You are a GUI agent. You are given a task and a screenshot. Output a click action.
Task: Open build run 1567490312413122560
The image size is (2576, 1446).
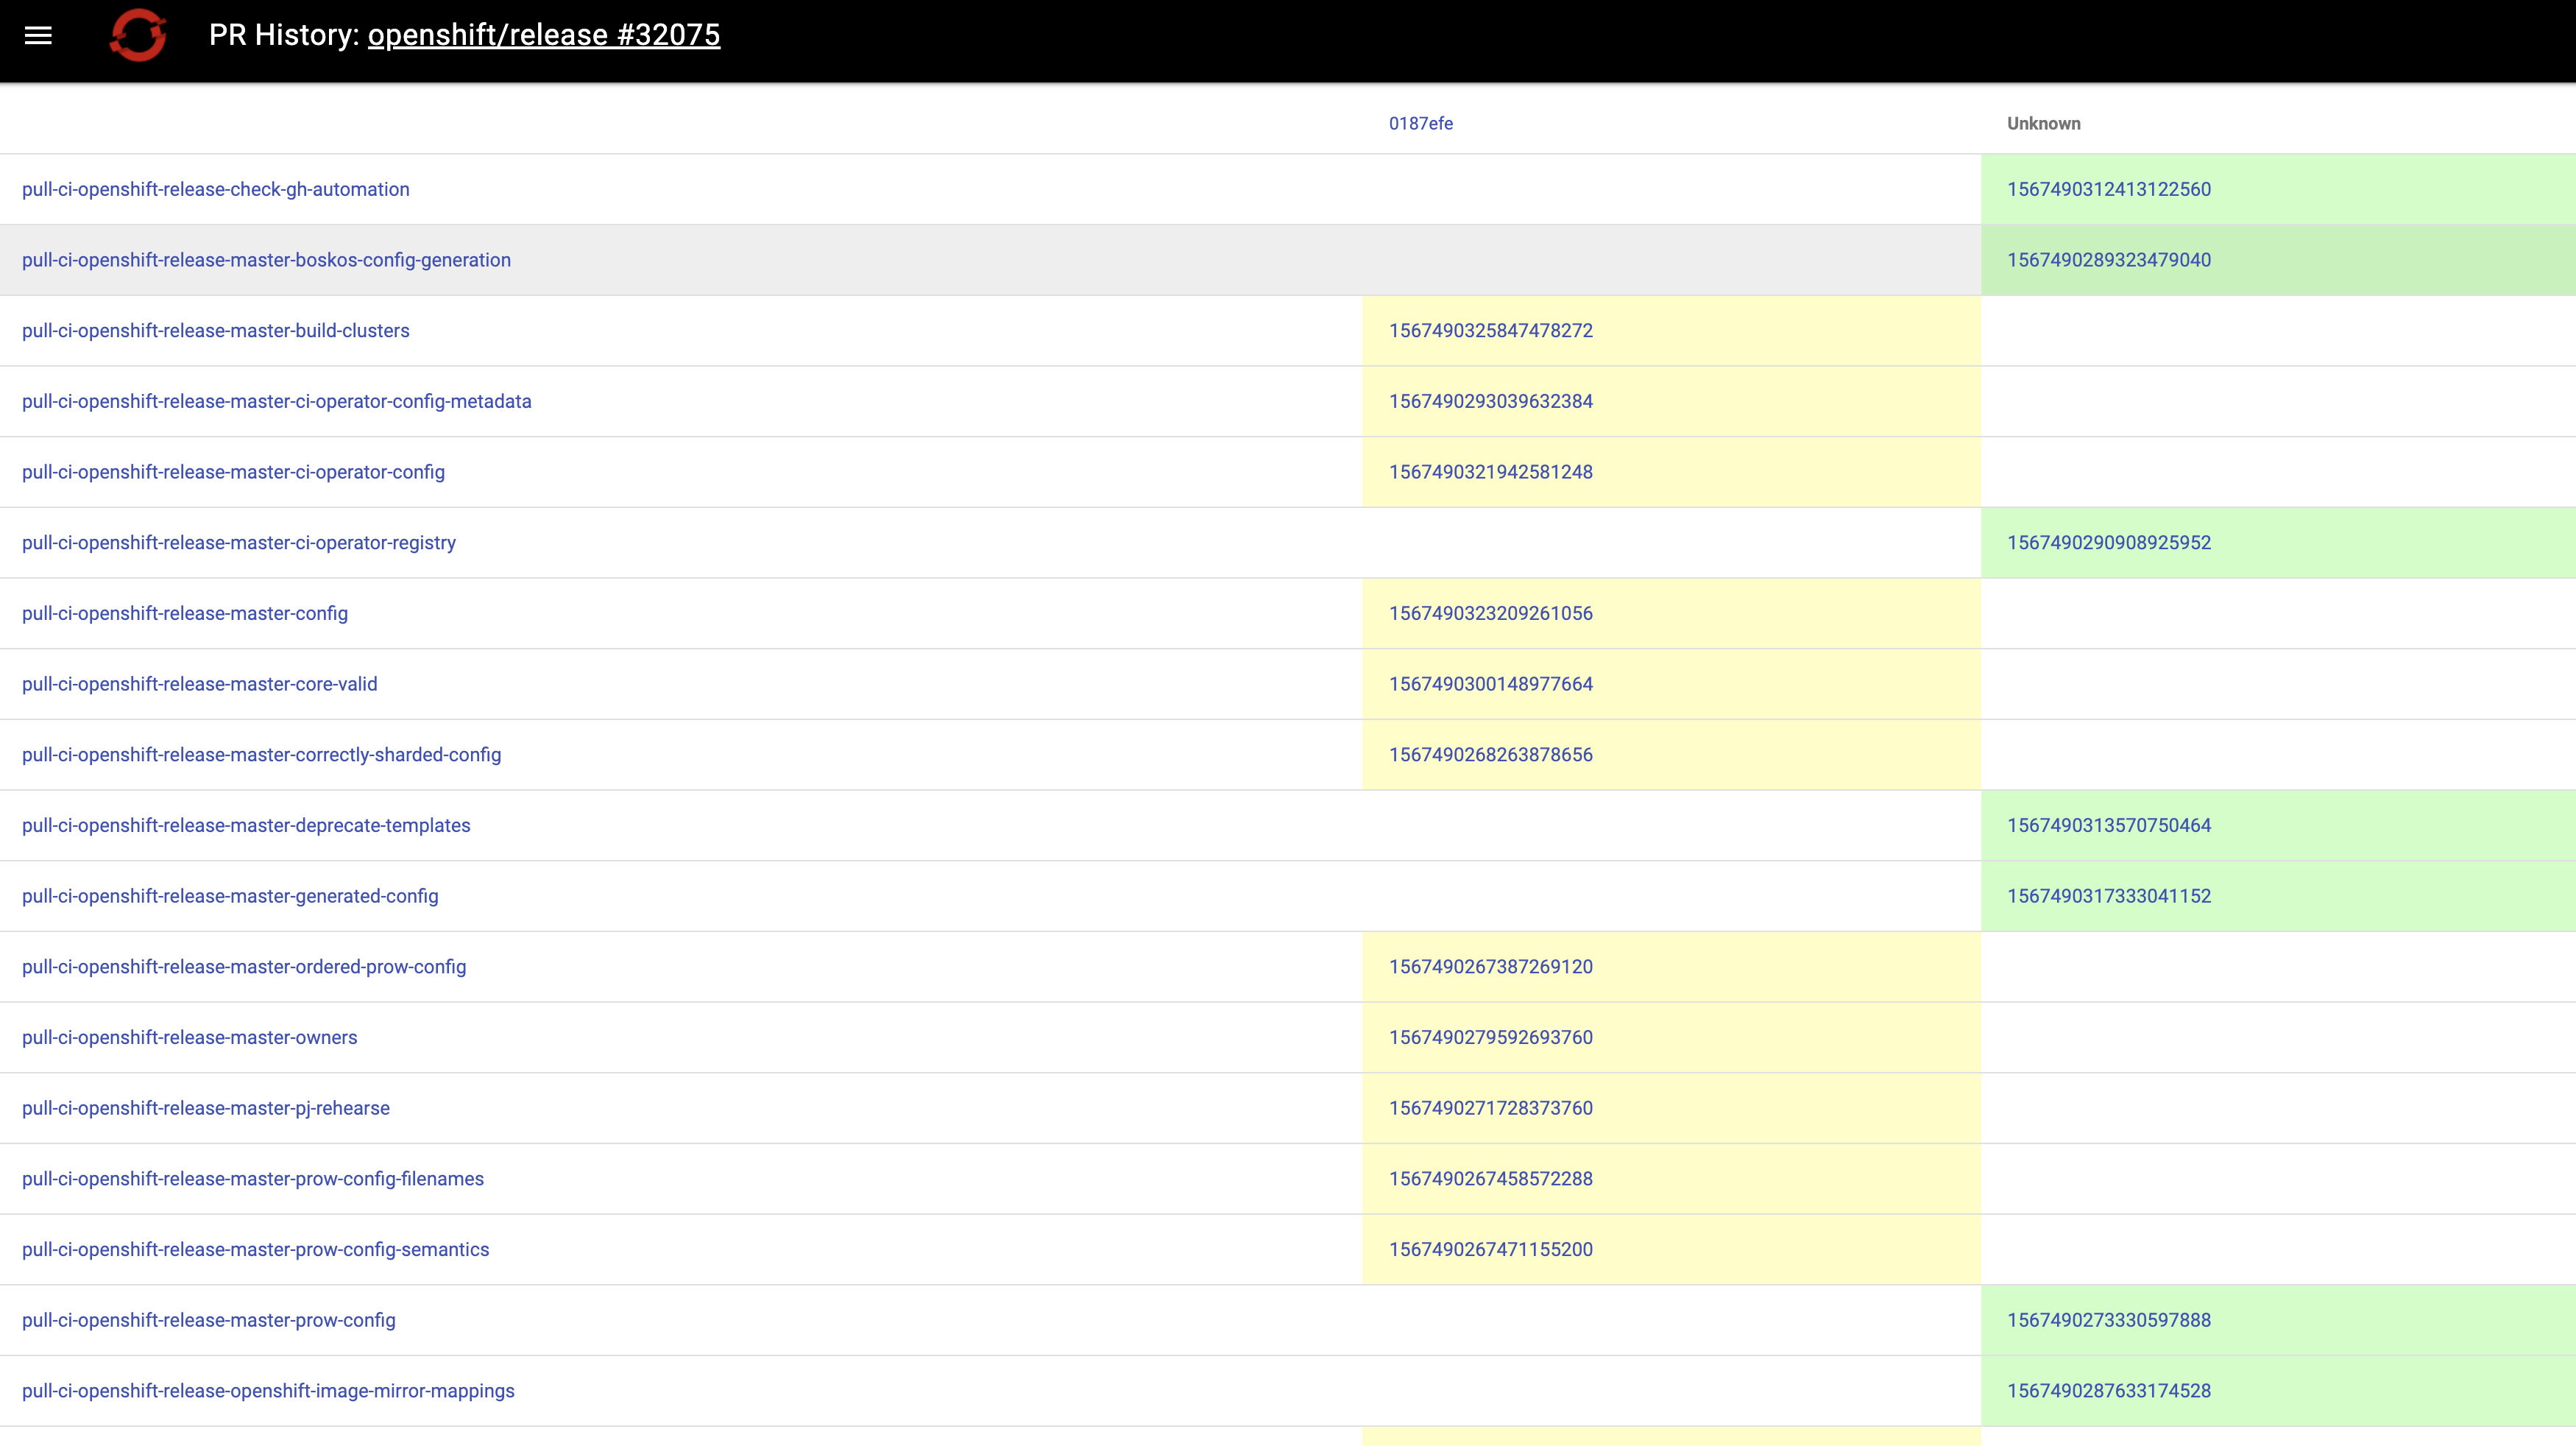tap(2108, 190)
